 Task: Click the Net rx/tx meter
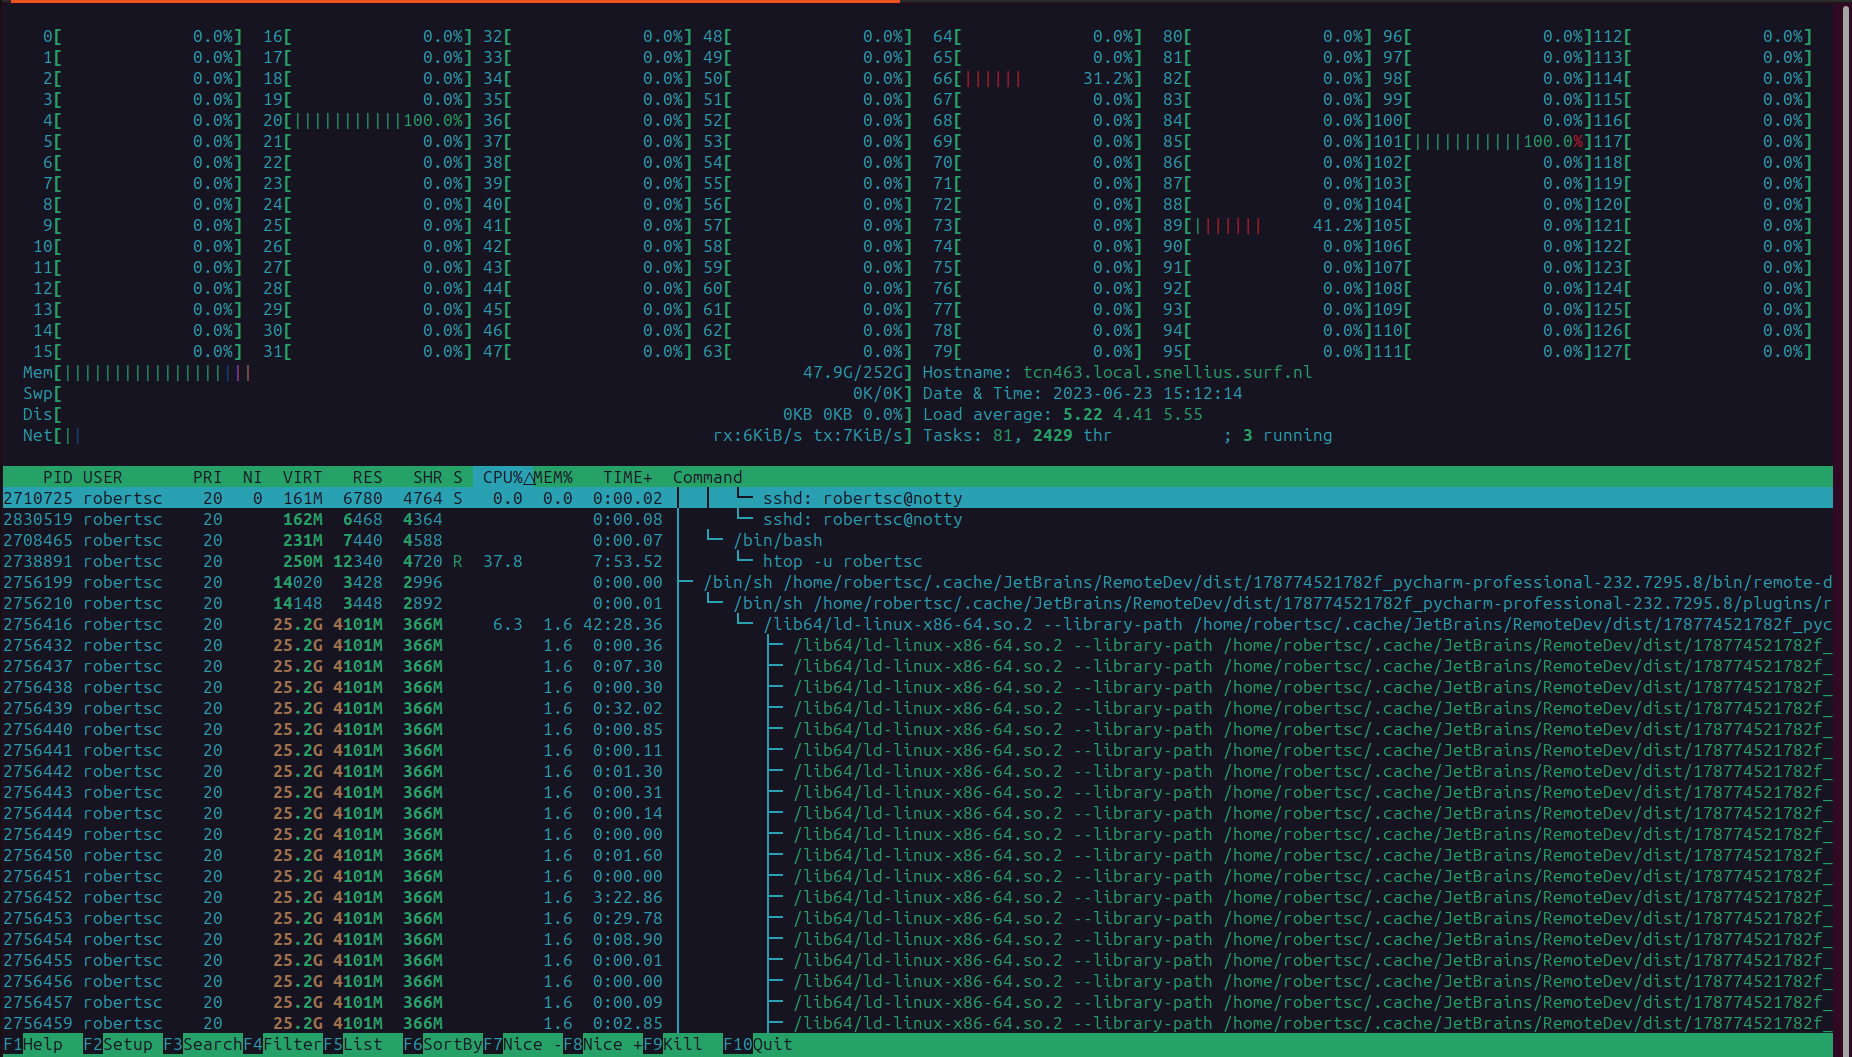tap(467, 435)
